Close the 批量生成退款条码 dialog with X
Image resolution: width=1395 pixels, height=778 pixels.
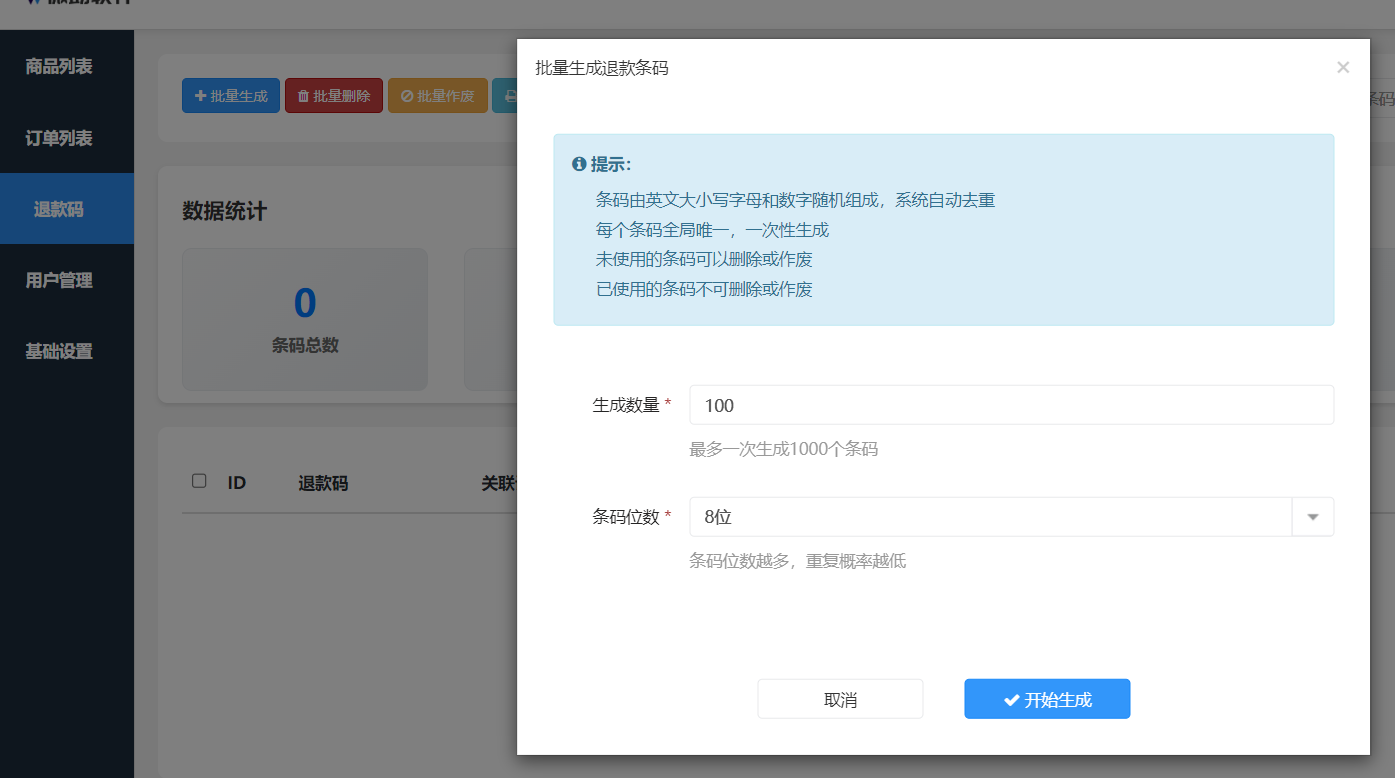(x=1343, y=68)
